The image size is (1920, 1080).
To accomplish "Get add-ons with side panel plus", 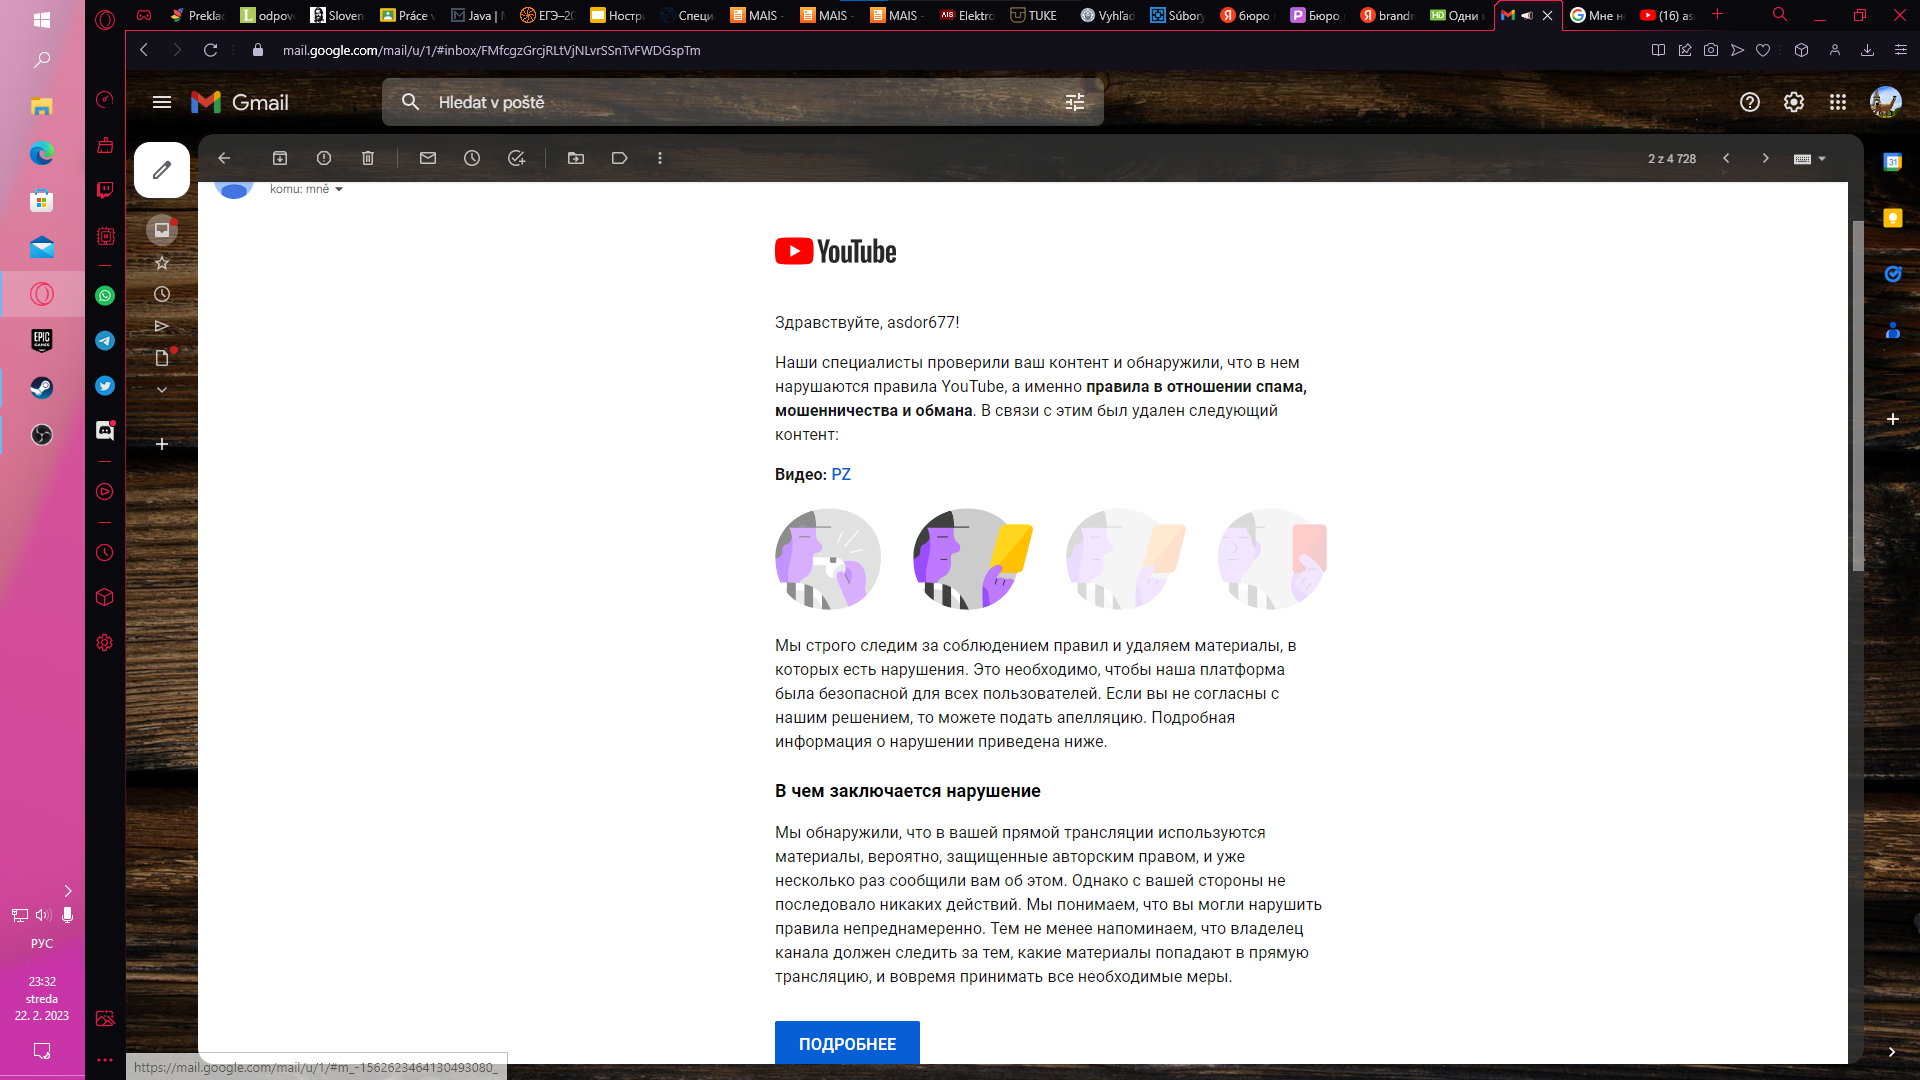I will pyautogui.click(x=1893, y=419).
